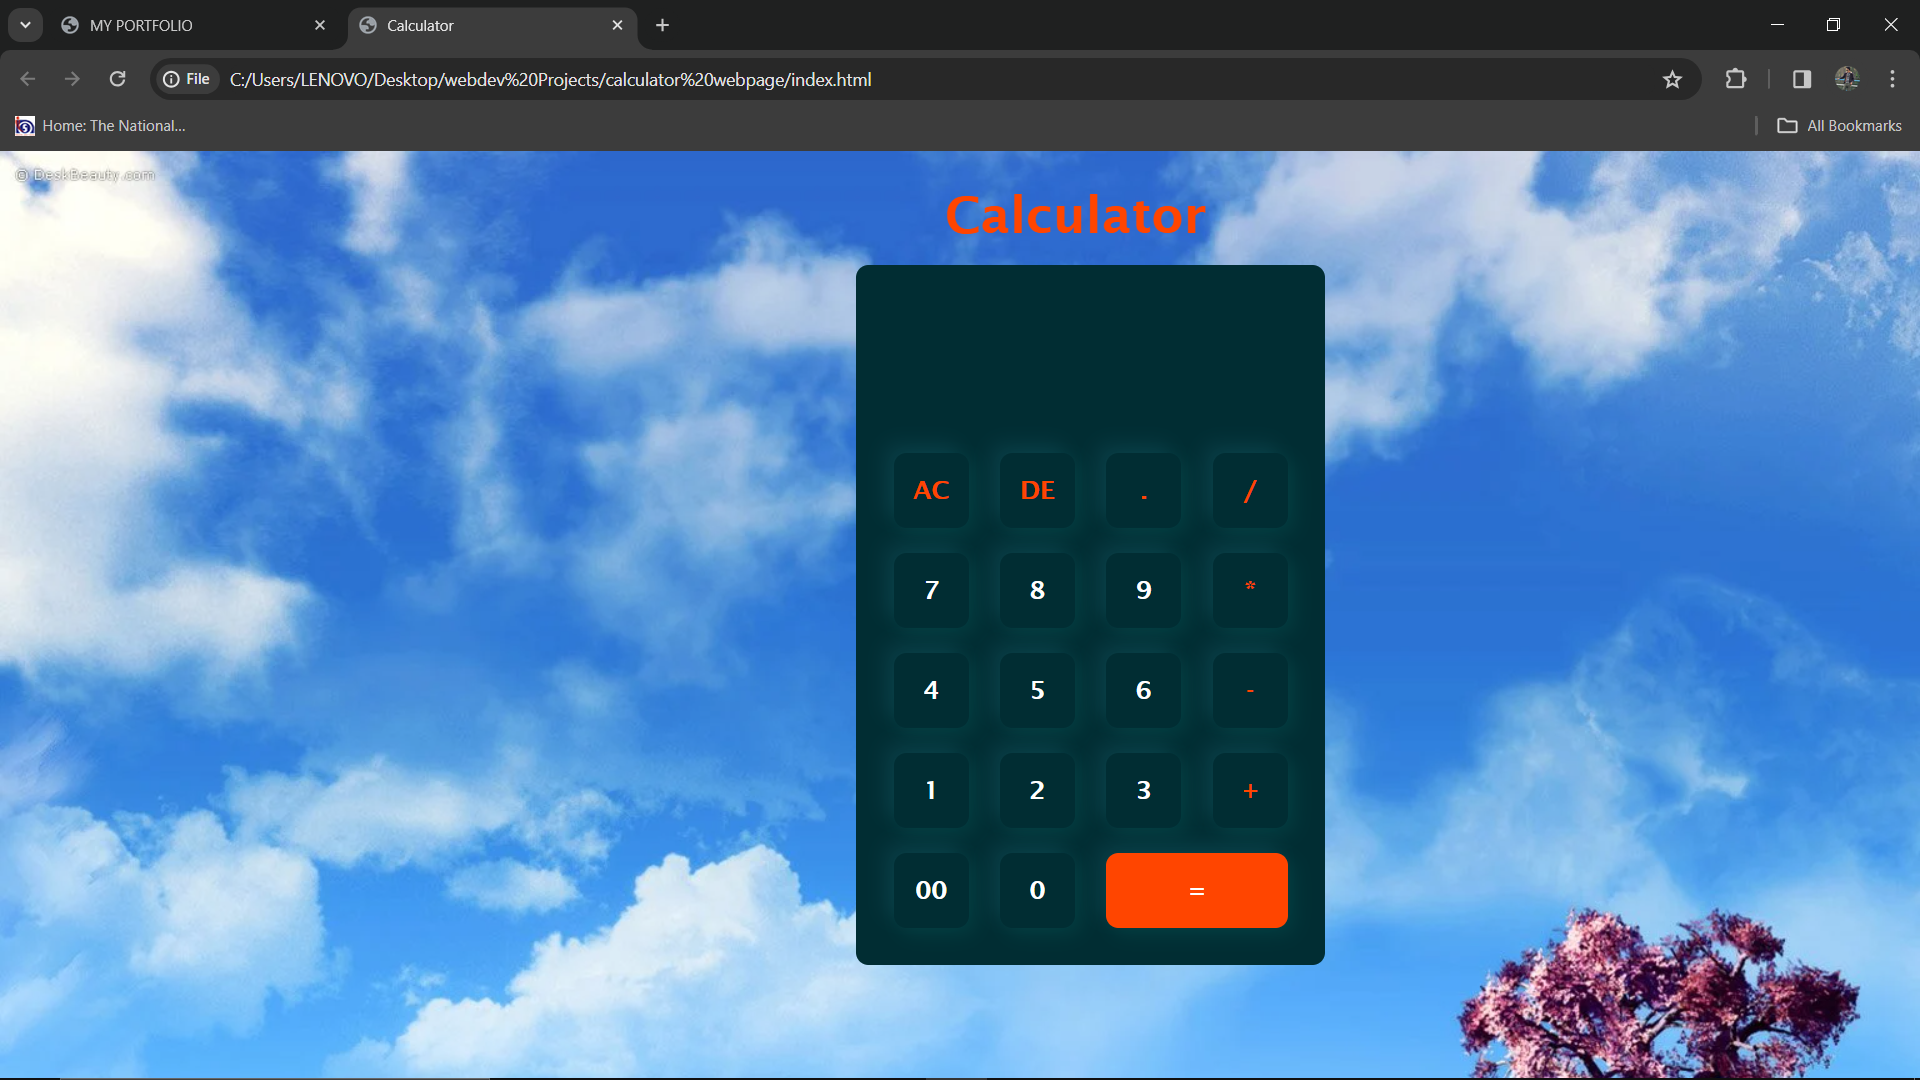
Task: Bookmark this page with the star icon
Action: 1672,79
